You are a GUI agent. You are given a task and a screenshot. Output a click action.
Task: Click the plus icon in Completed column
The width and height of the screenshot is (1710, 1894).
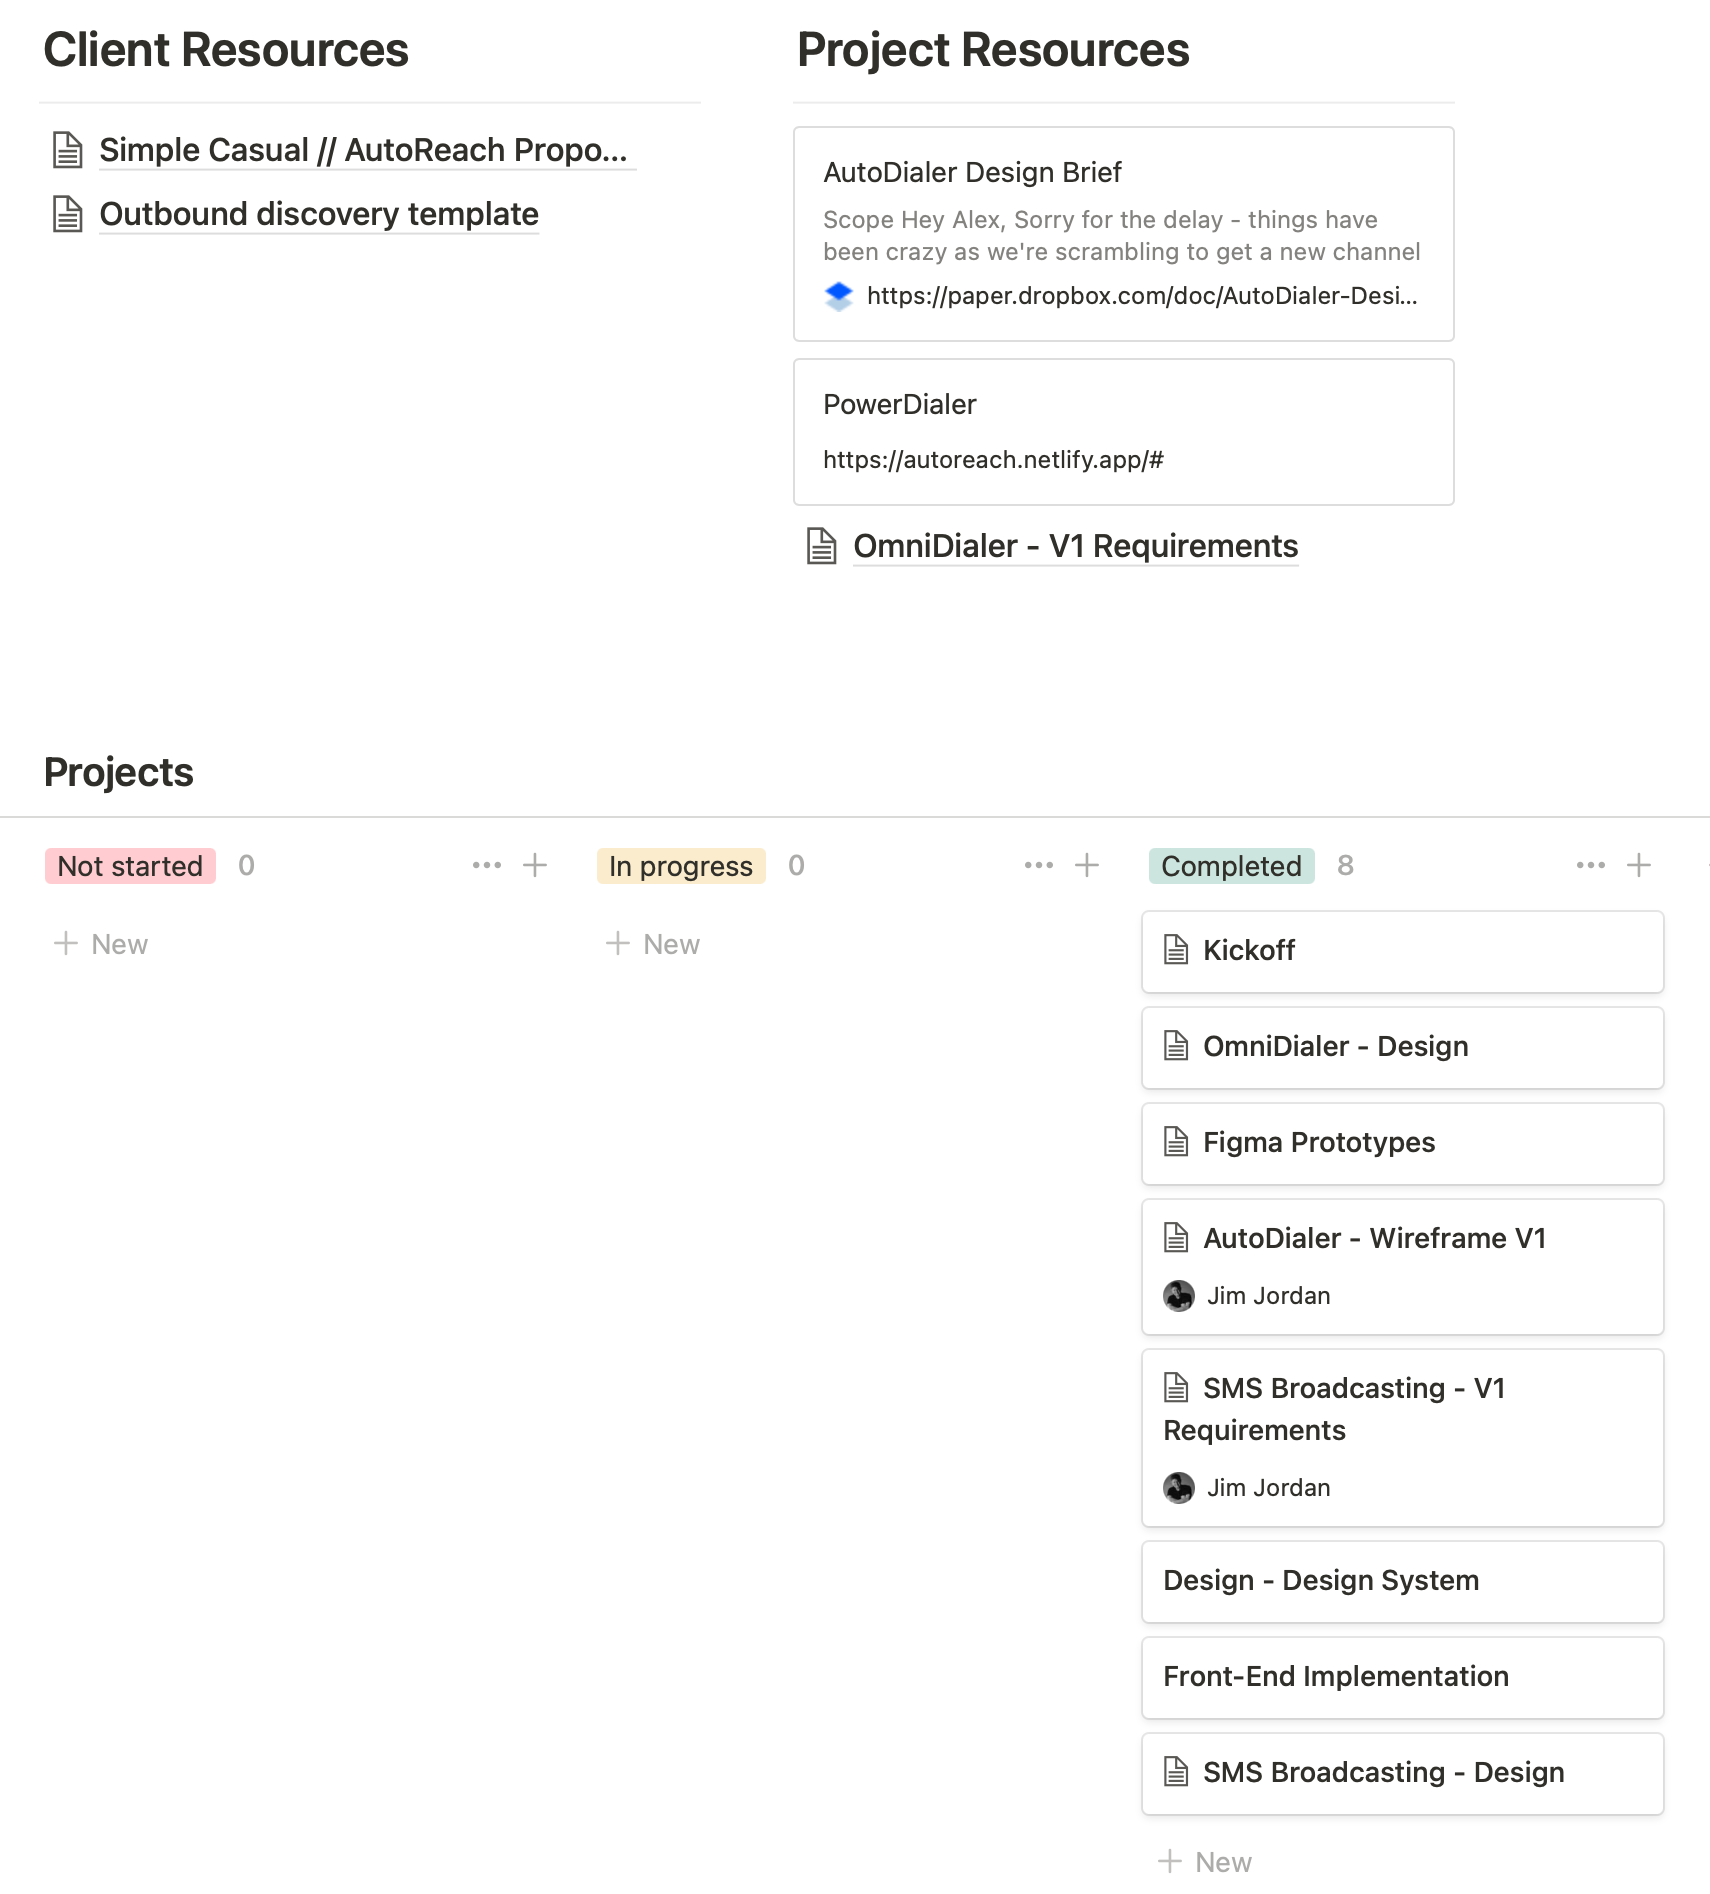coord(1639,865)
